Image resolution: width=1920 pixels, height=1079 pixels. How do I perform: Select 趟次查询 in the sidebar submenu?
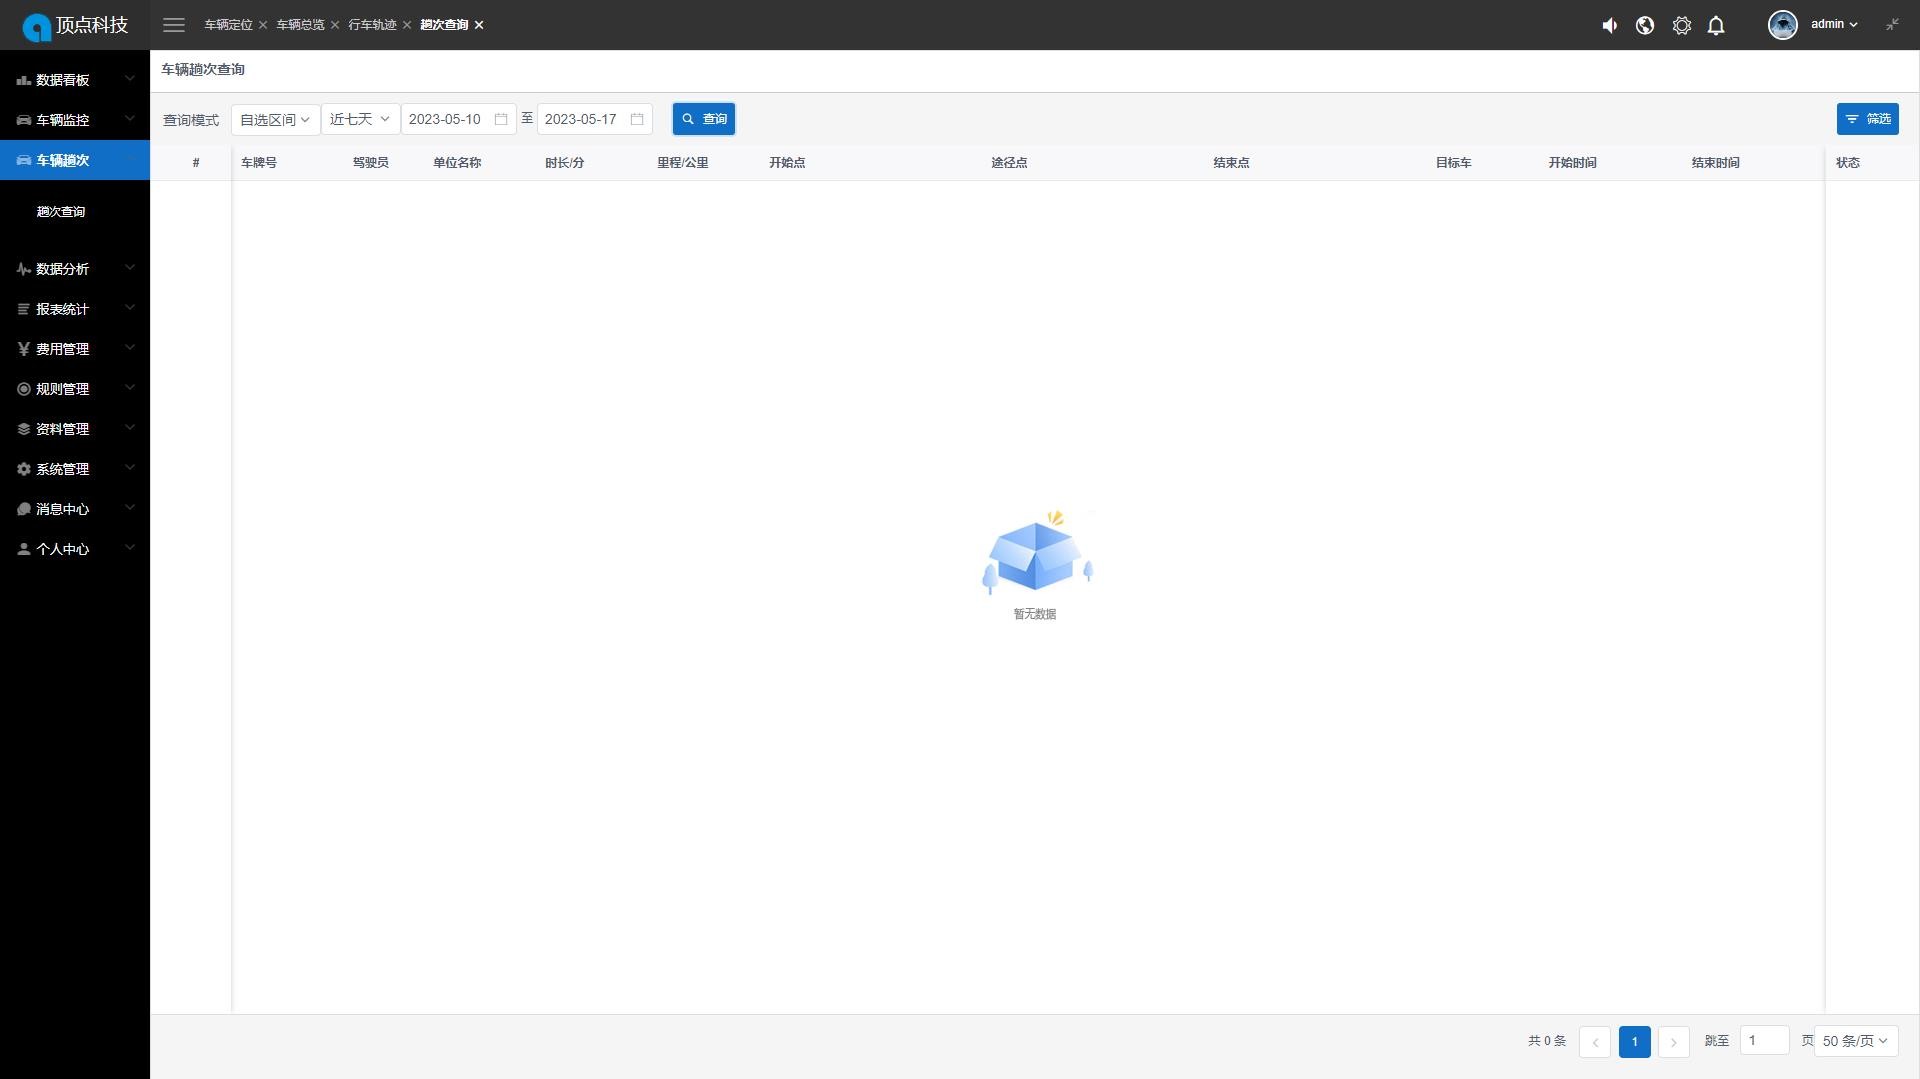(61, 212)
